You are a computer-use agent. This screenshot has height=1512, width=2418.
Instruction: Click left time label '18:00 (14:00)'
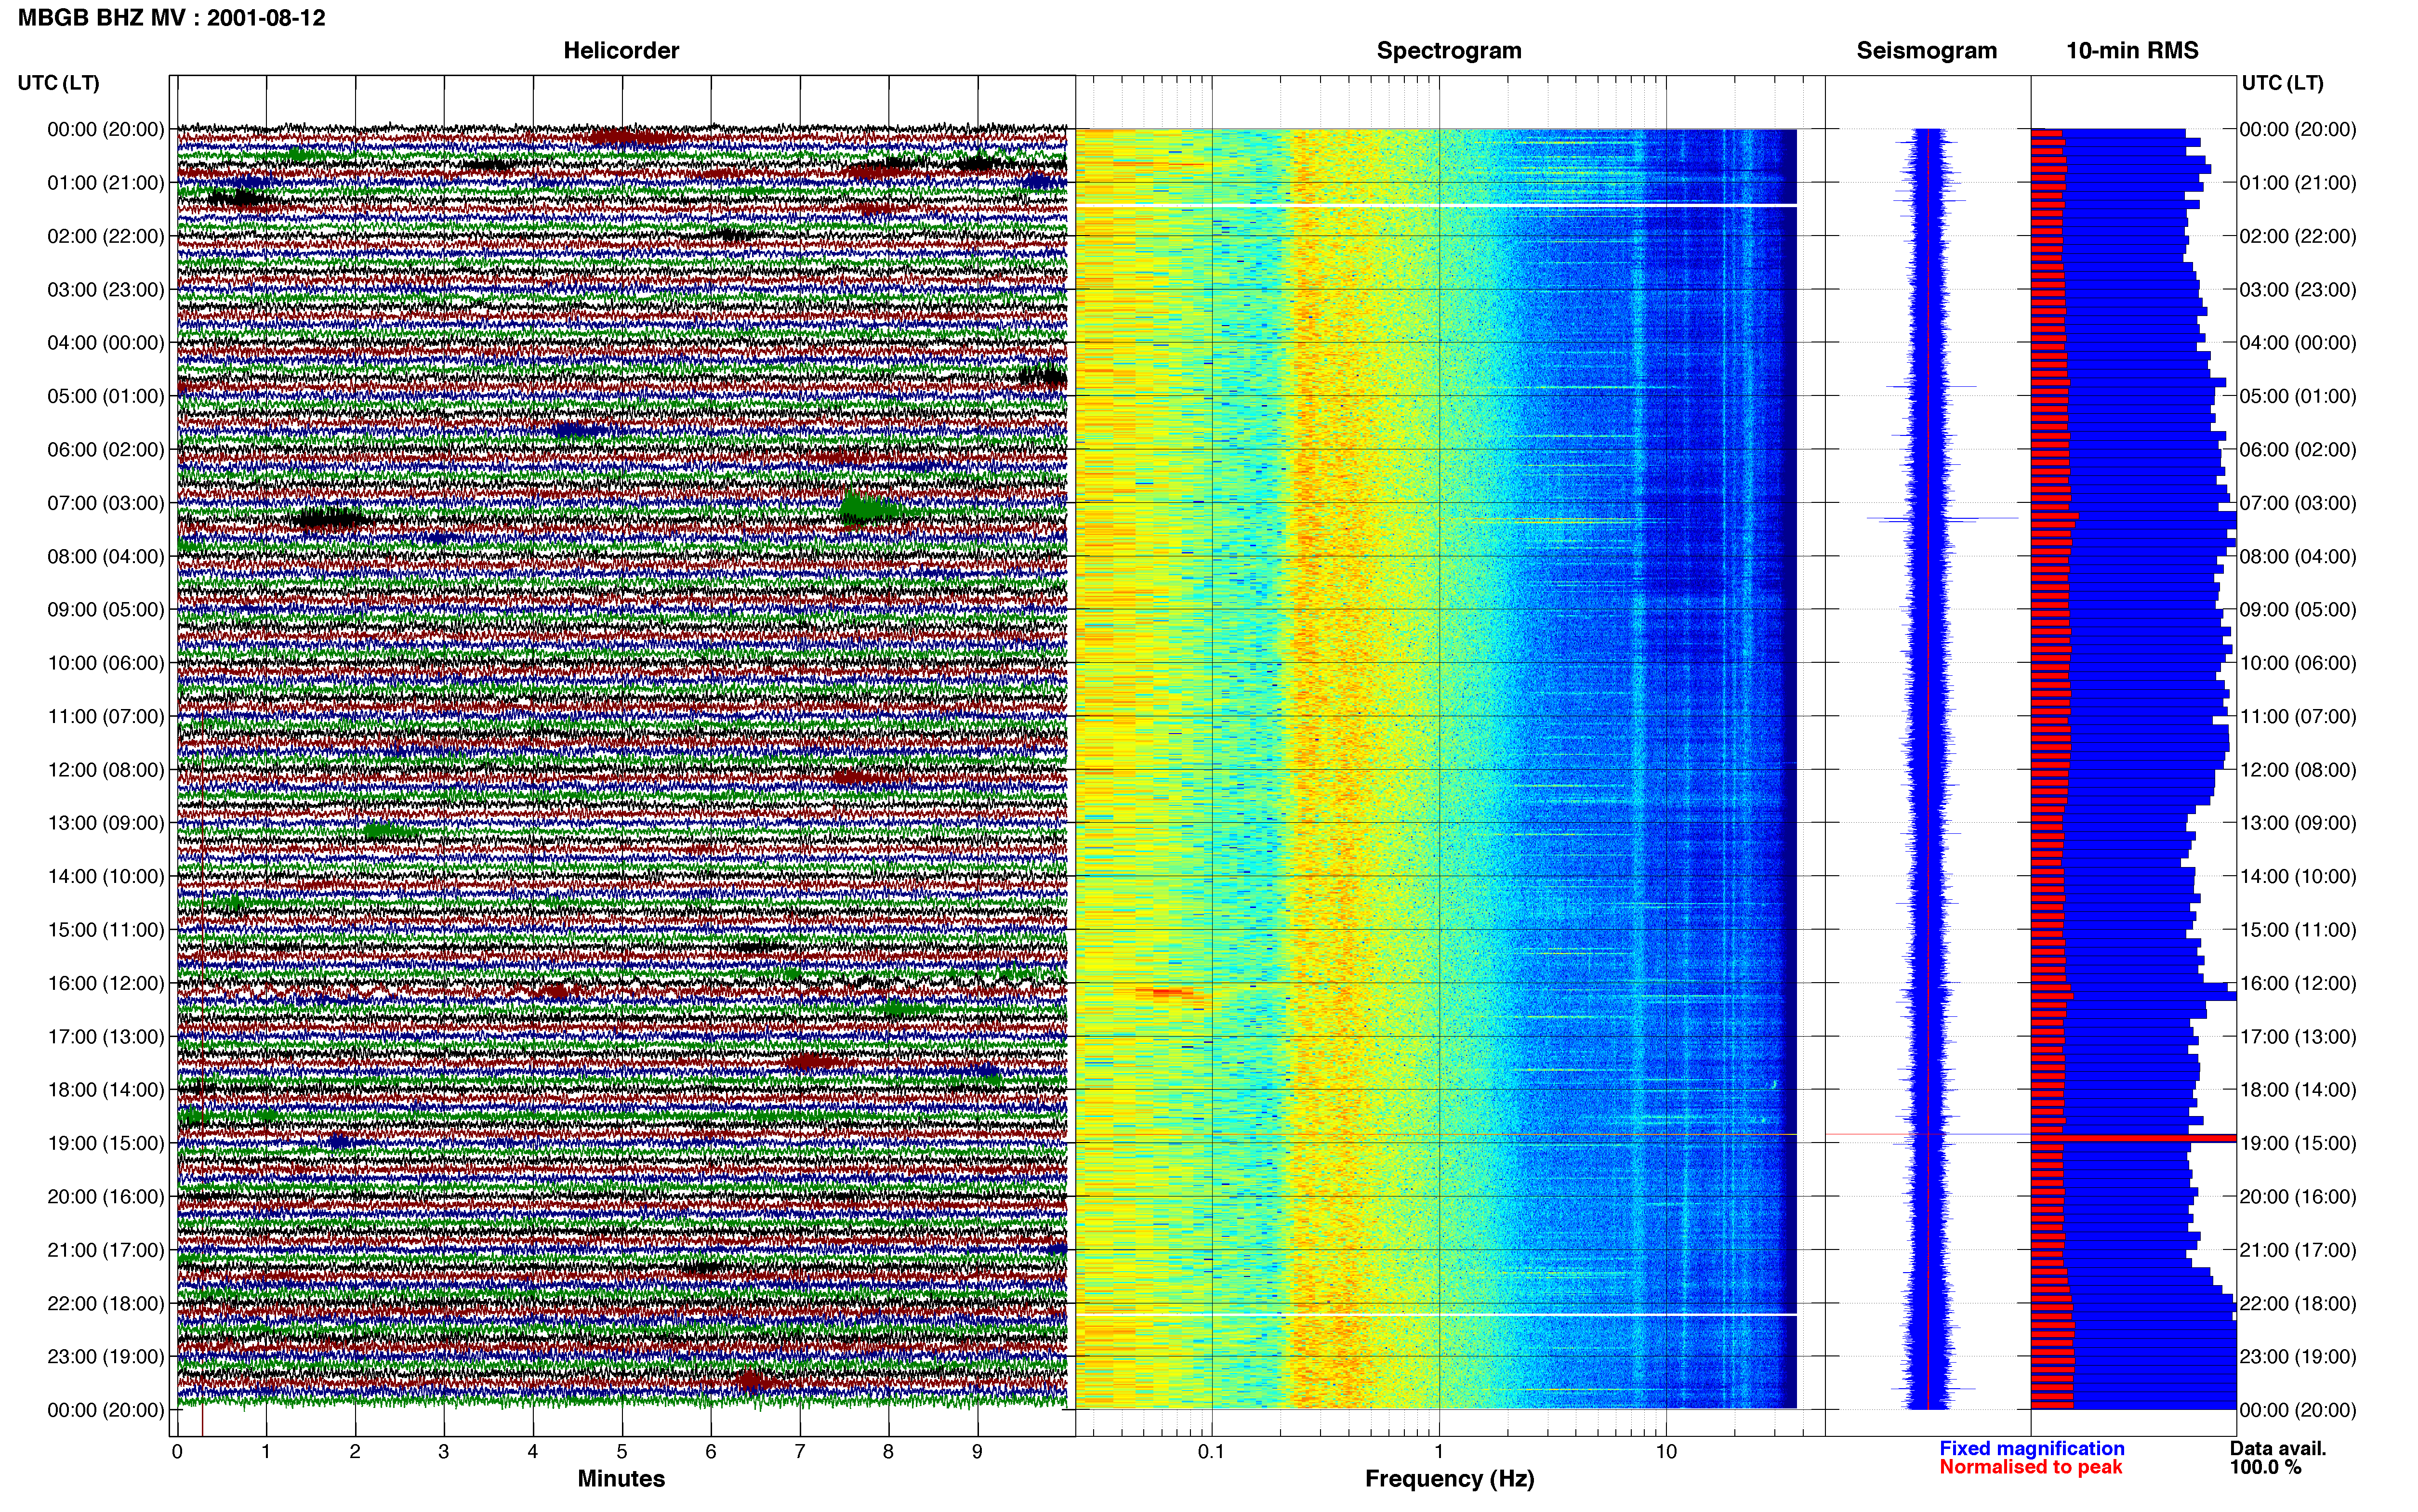106,1090
